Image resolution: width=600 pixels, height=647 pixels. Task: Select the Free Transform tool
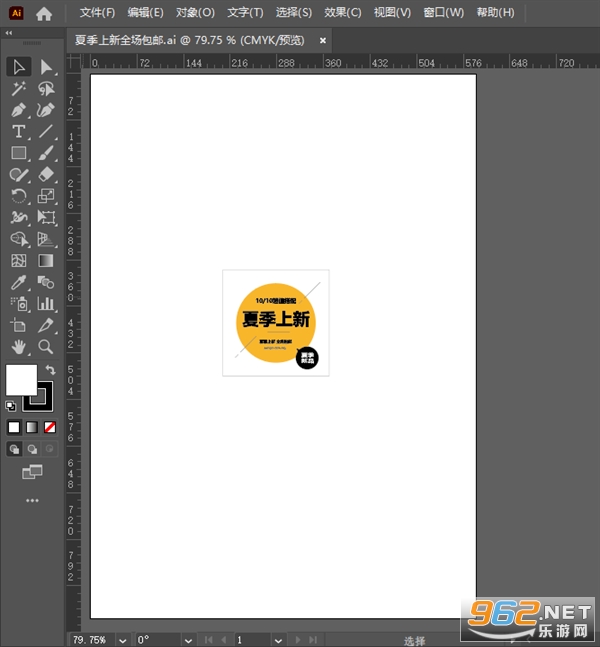click(x=46, y=217)
